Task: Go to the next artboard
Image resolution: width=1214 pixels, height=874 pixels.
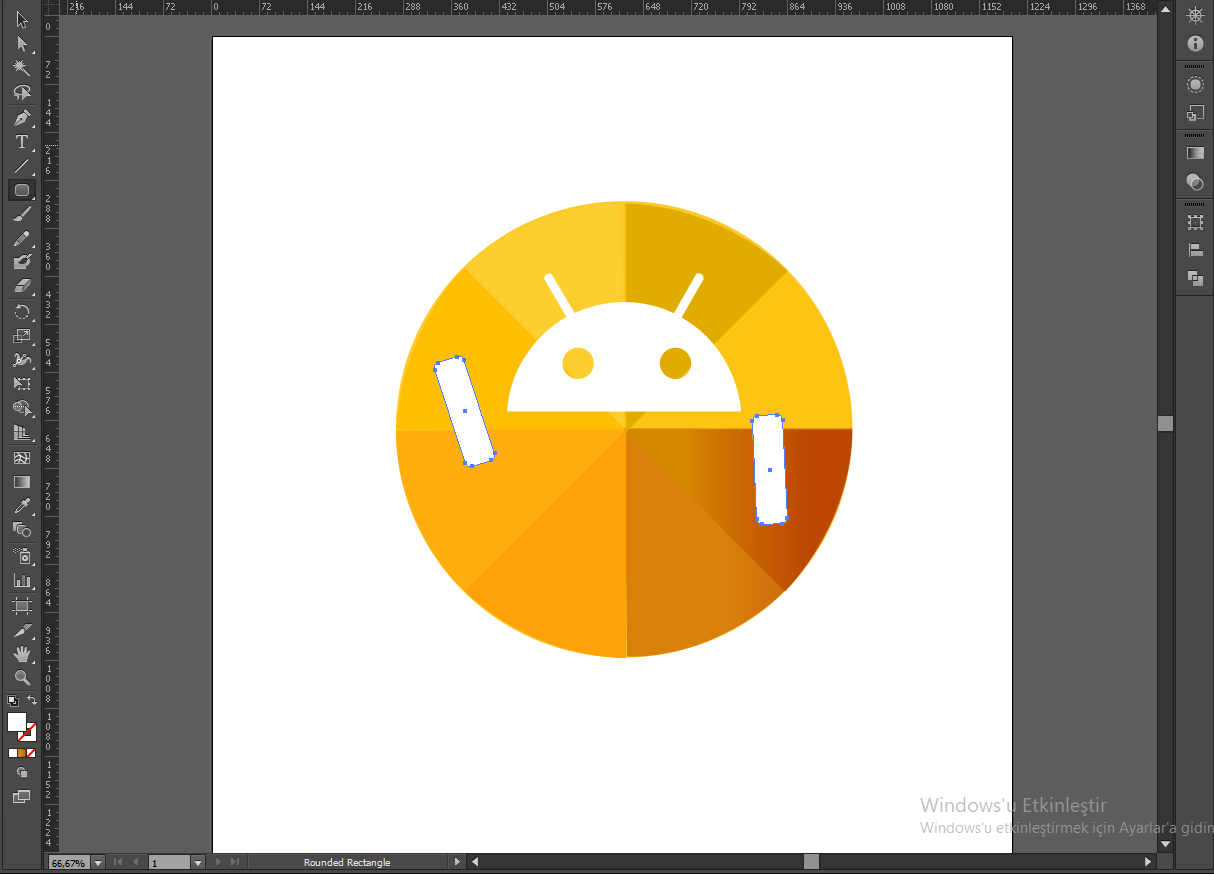Action: tap(217, 862)
